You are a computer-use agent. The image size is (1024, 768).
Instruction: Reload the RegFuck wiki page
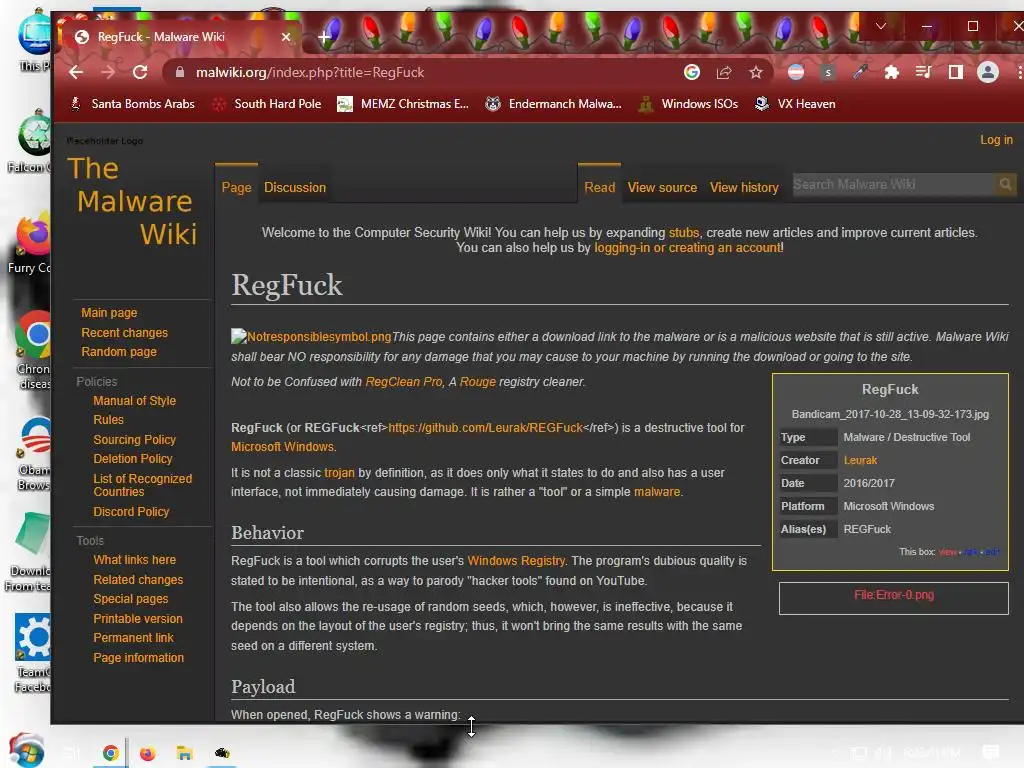(x=140, y=72)
